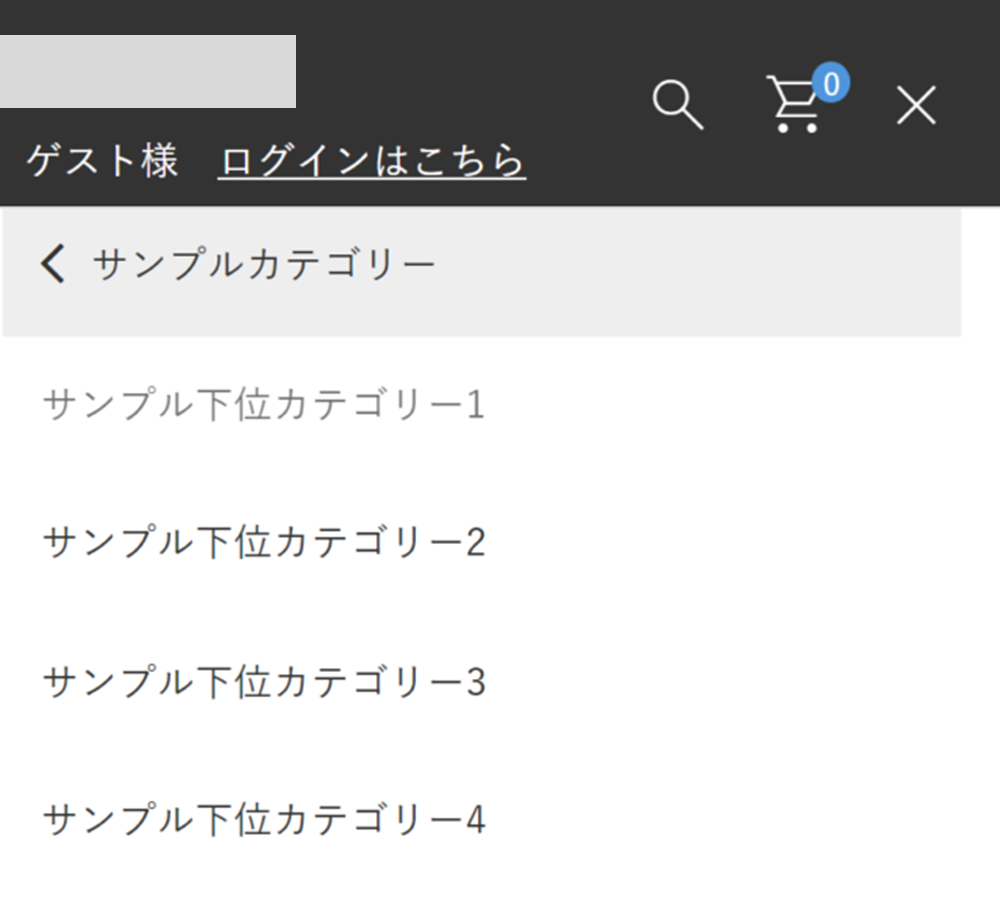
Task: Click the grayed-out first subcategory entry
Action: [x=264, y=405]
